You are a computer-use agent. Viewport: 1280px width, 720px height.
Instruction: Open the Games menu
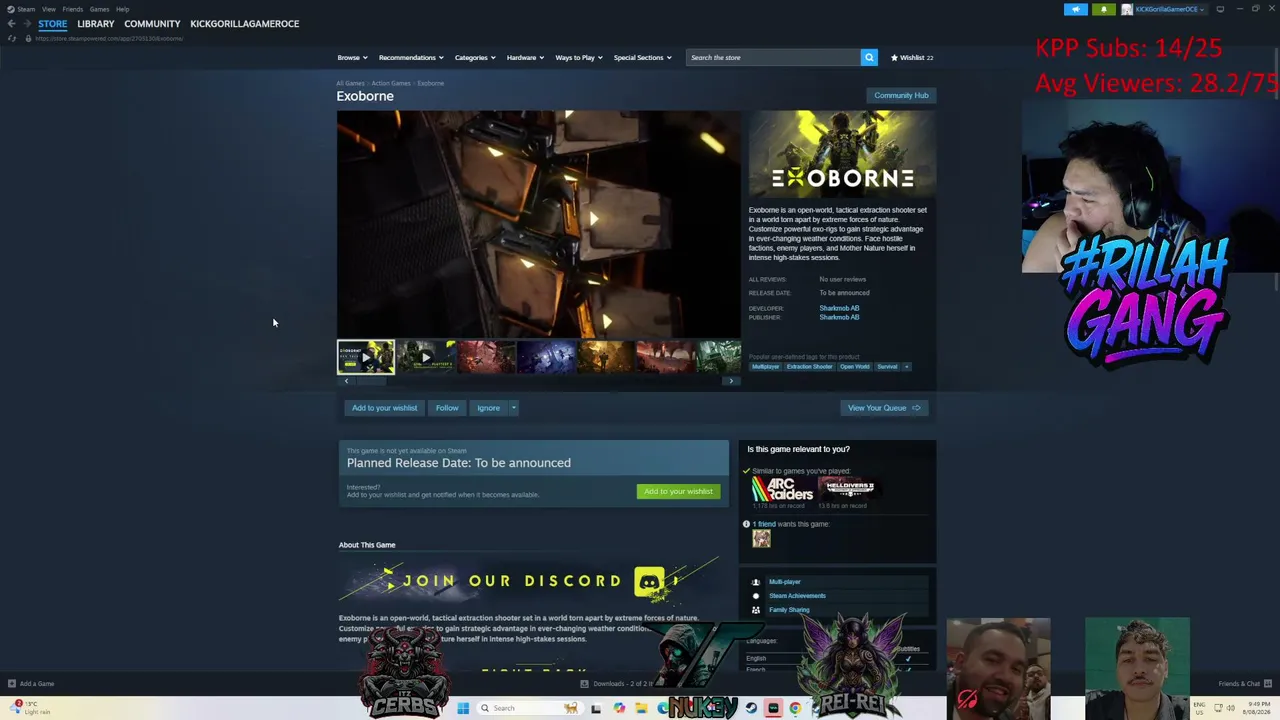pyautogui.click(x=99, y=9)
